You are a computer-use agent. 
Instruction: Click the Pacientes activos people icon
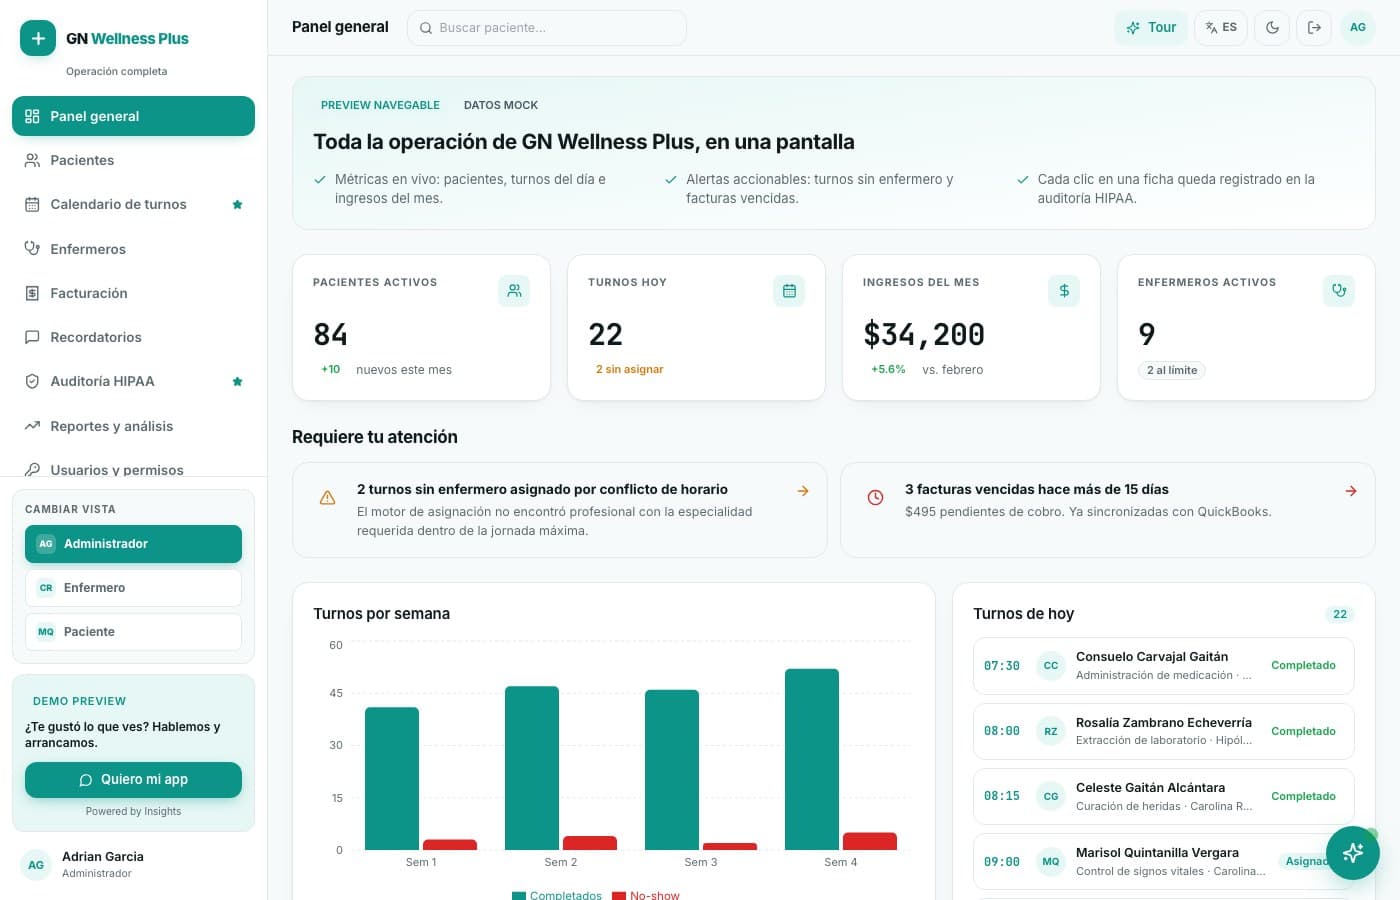point(514,291)
